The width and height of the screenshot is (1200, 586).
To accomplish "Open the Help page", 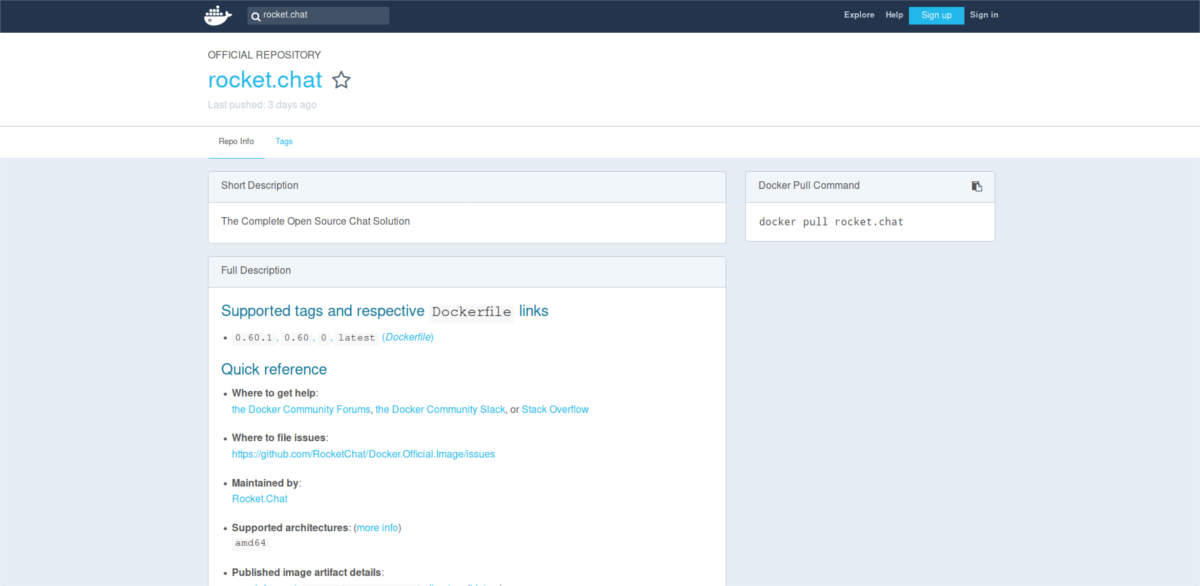I will click(x=894, y=15).
